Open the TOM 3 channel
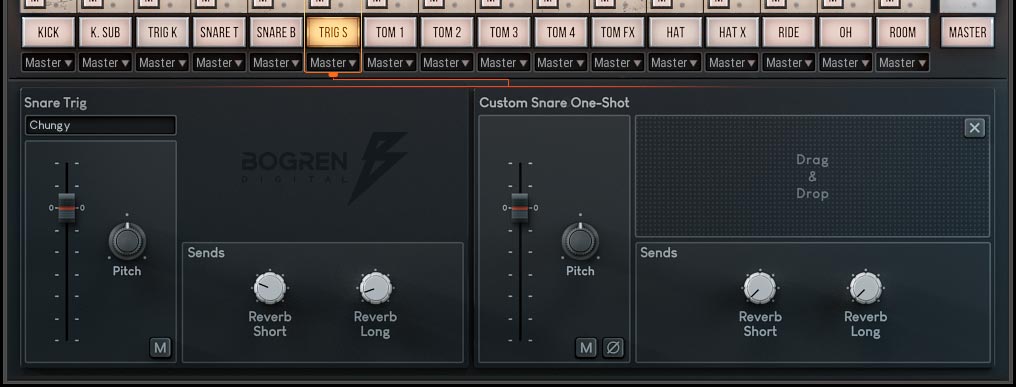Image resolution: width=1016 pixels, height=387 pixels. click(x=505, y=32)
